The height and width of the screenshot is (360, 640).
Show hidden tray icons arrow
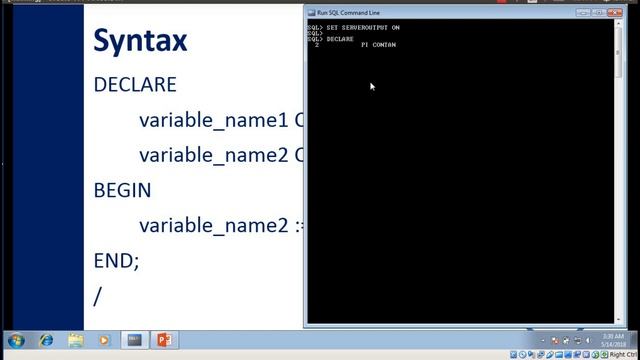tap(543, 340)
